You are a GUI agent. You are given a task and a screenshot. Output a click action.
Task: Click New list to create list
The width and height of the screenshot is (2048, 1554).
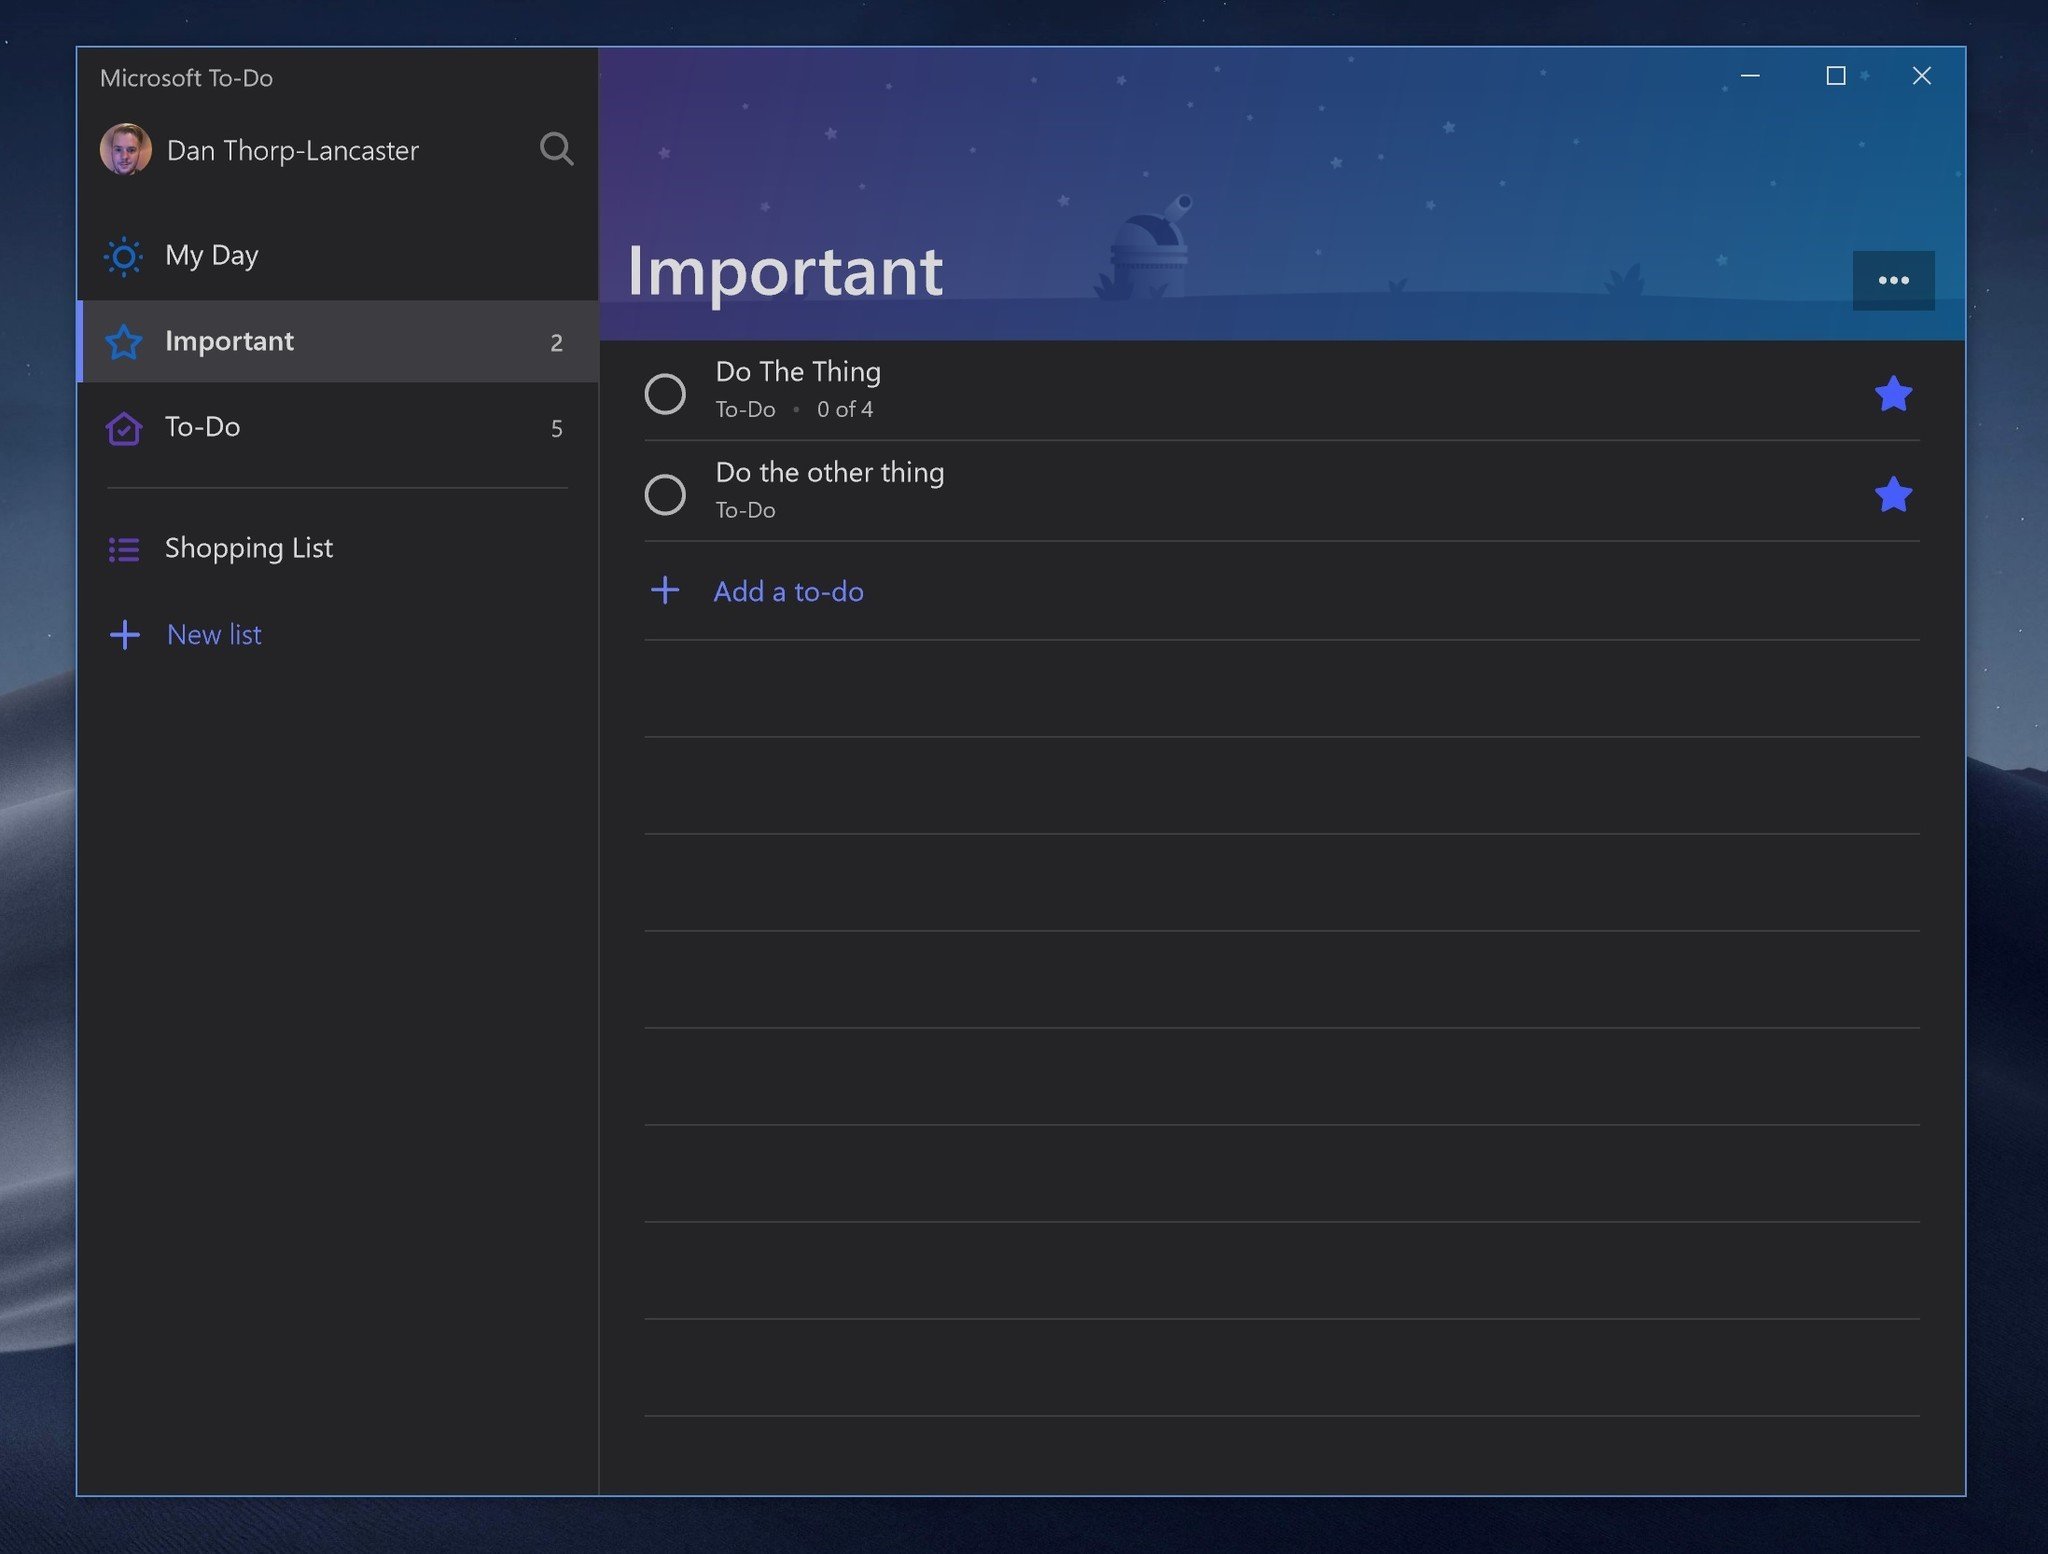[212, 633]
